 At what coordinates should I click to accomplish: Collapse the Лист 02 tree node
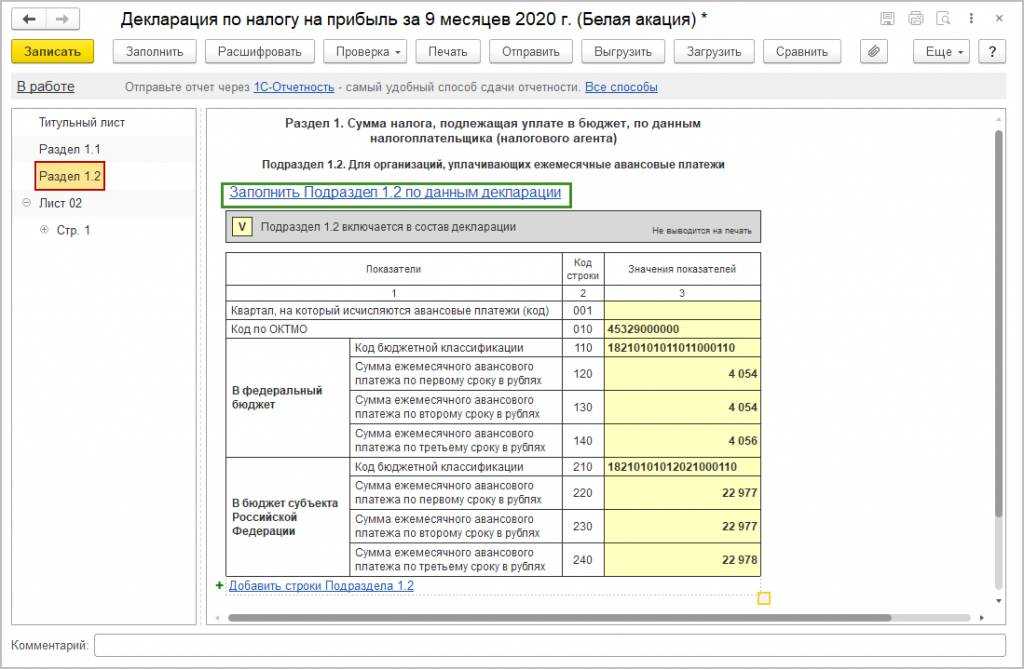tap(25, 203)
